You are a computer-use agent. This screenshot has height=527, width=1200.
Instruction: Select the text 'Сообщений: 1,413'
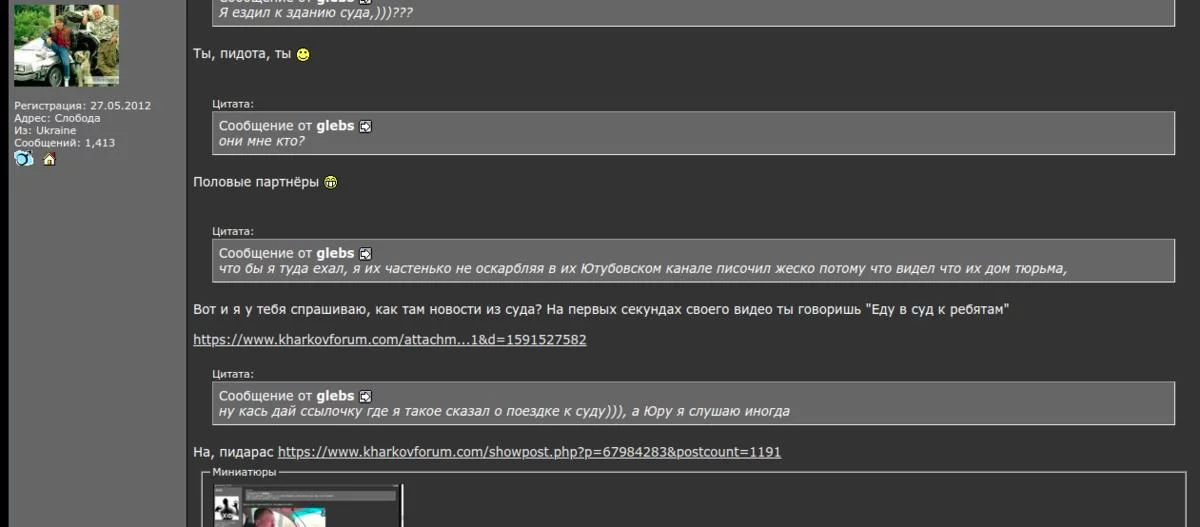click(64, 143)
